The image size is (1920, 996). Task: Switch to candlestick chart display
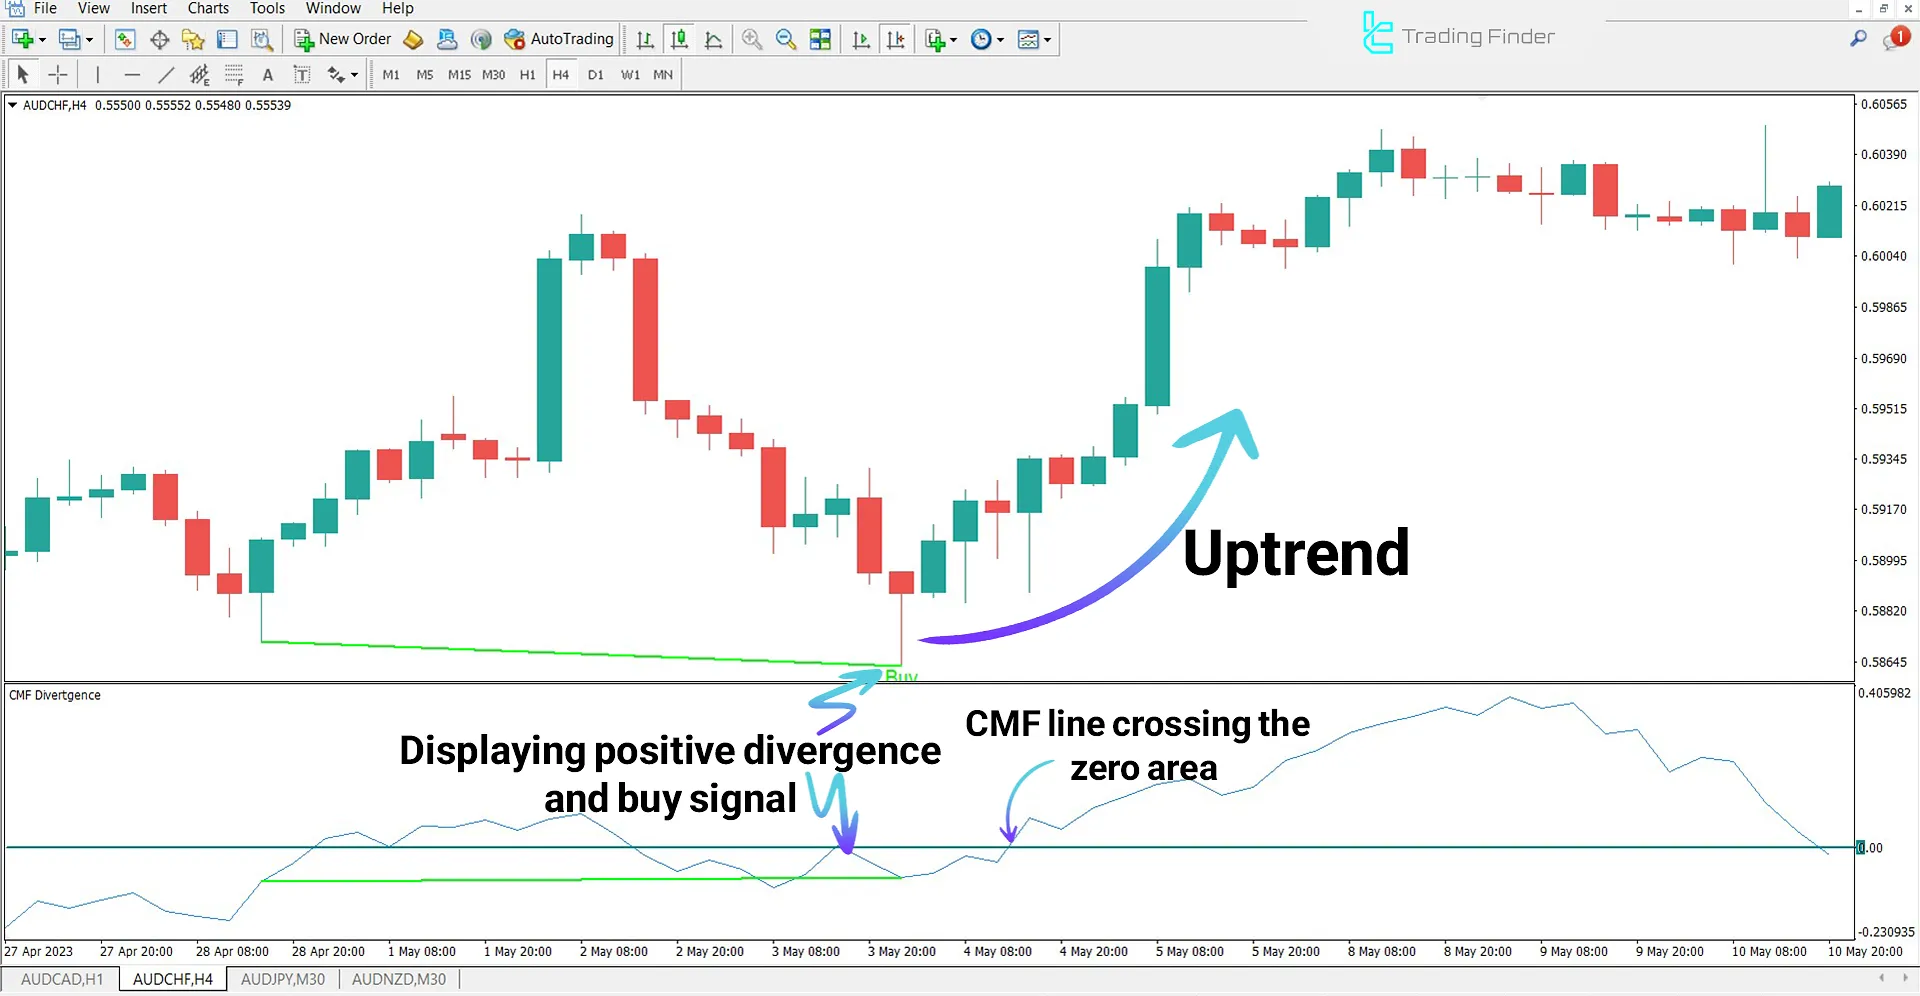679,39
